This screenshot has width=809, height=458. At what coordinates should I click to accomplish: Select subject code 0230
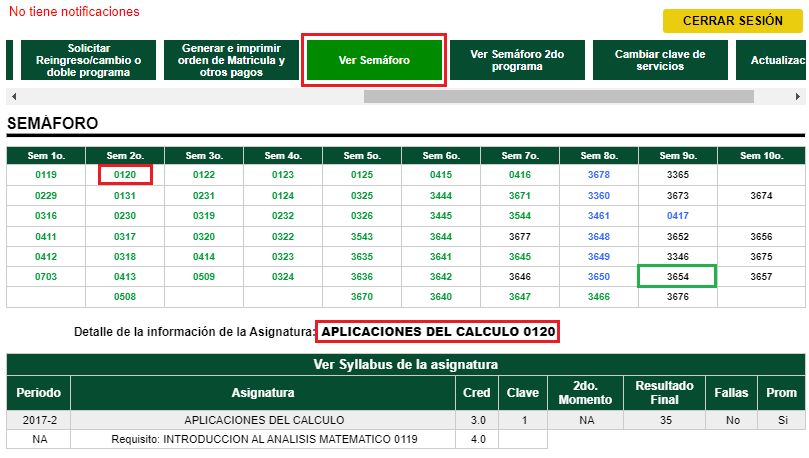pos(125,216)
